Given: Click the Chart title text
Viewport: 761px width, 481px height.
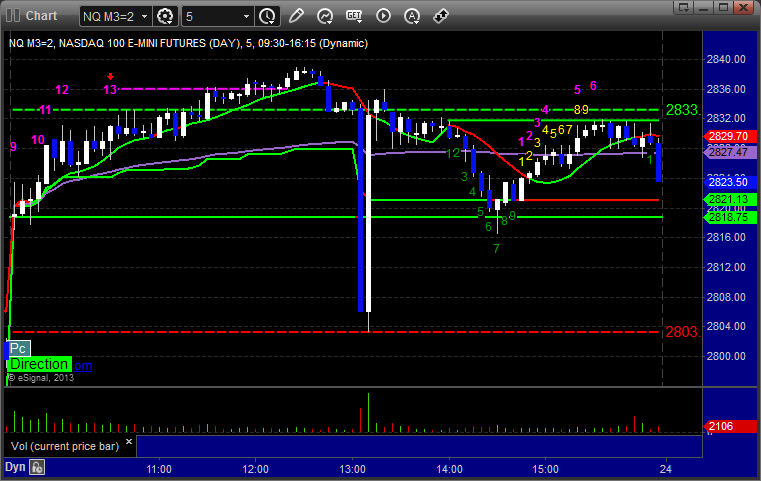Looking at the screenshot, I should click(41, 16).
